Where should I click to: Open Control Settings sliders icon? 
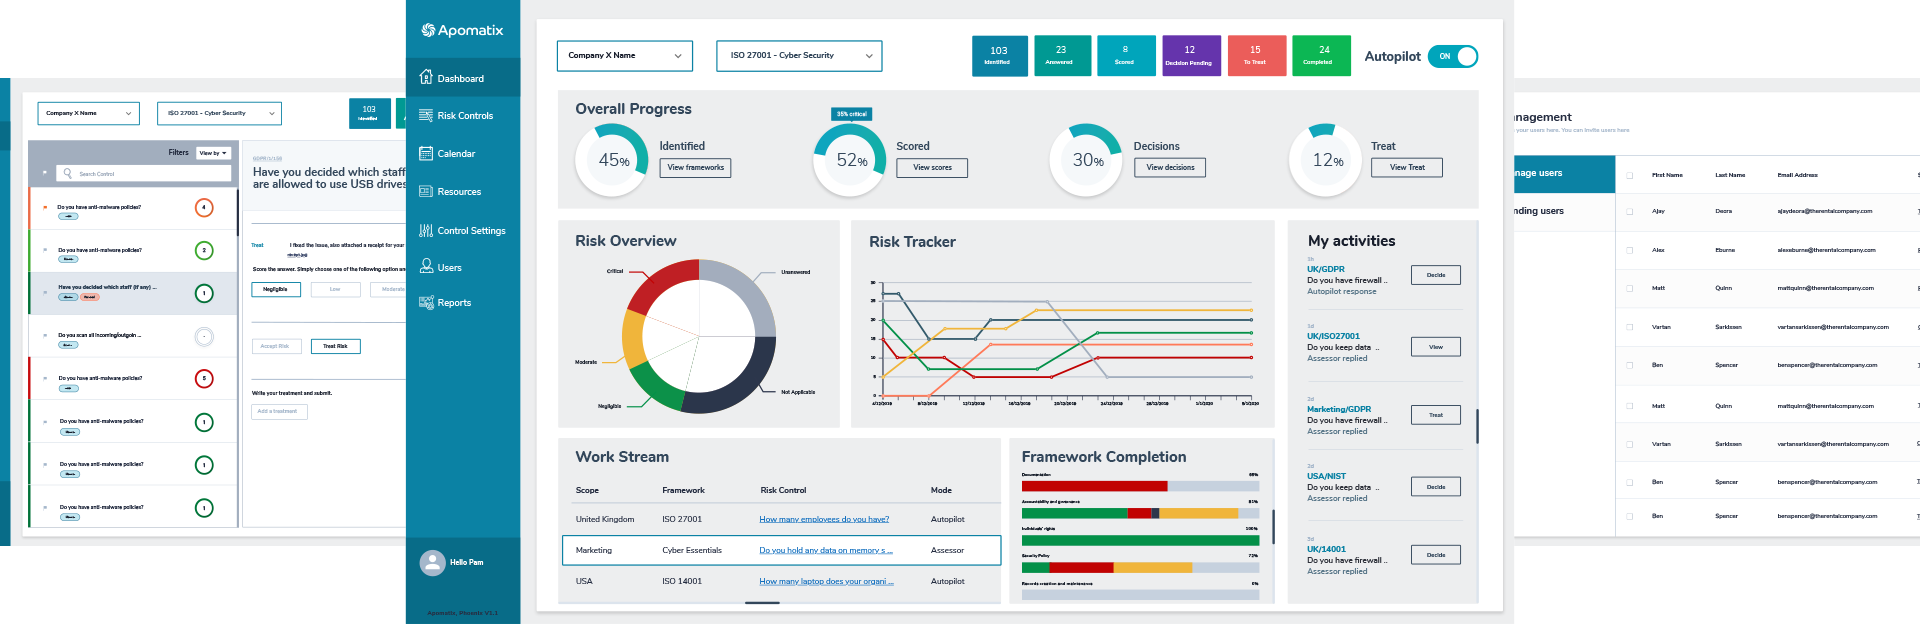(426, 230)
